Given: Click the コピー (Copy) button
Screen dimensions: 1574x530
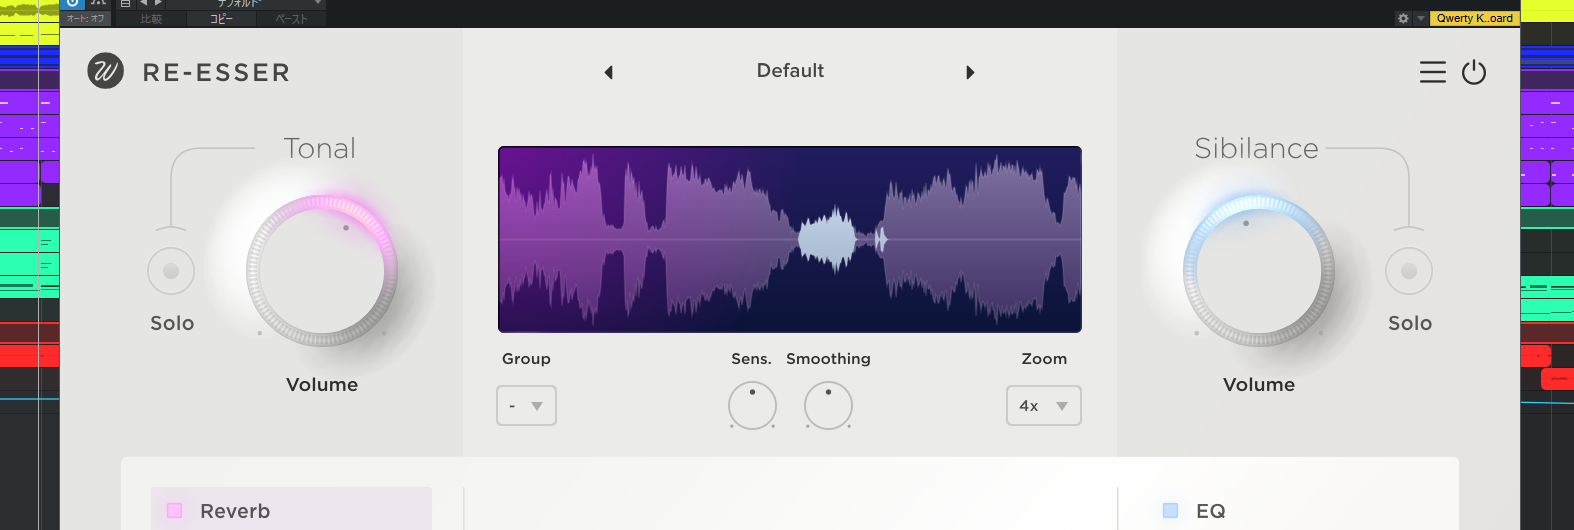Looking at the screenshot, I should (221, 19).
